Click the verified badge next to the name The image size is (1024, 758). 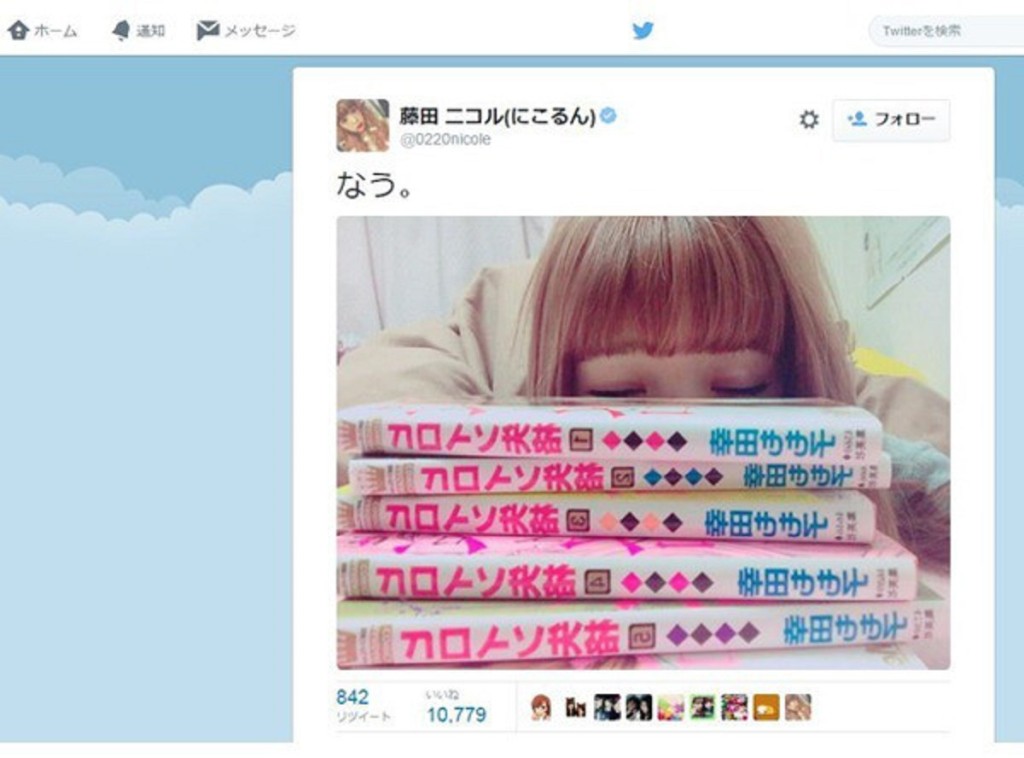coord(608,116)
